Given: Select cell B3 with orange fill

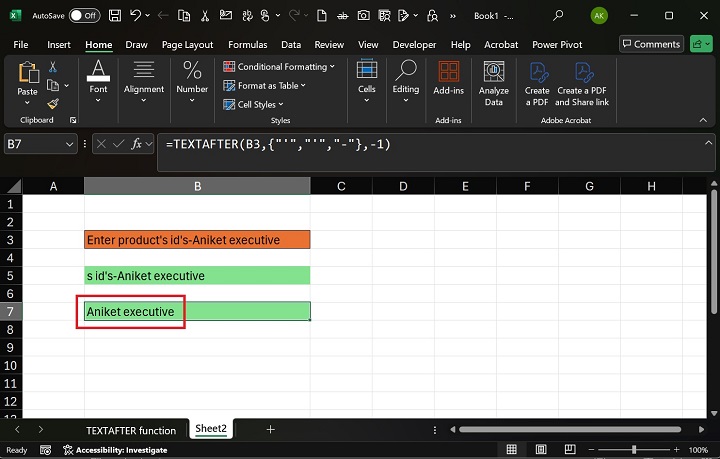Looking at the screenshot, I should [x=197, y=240].
